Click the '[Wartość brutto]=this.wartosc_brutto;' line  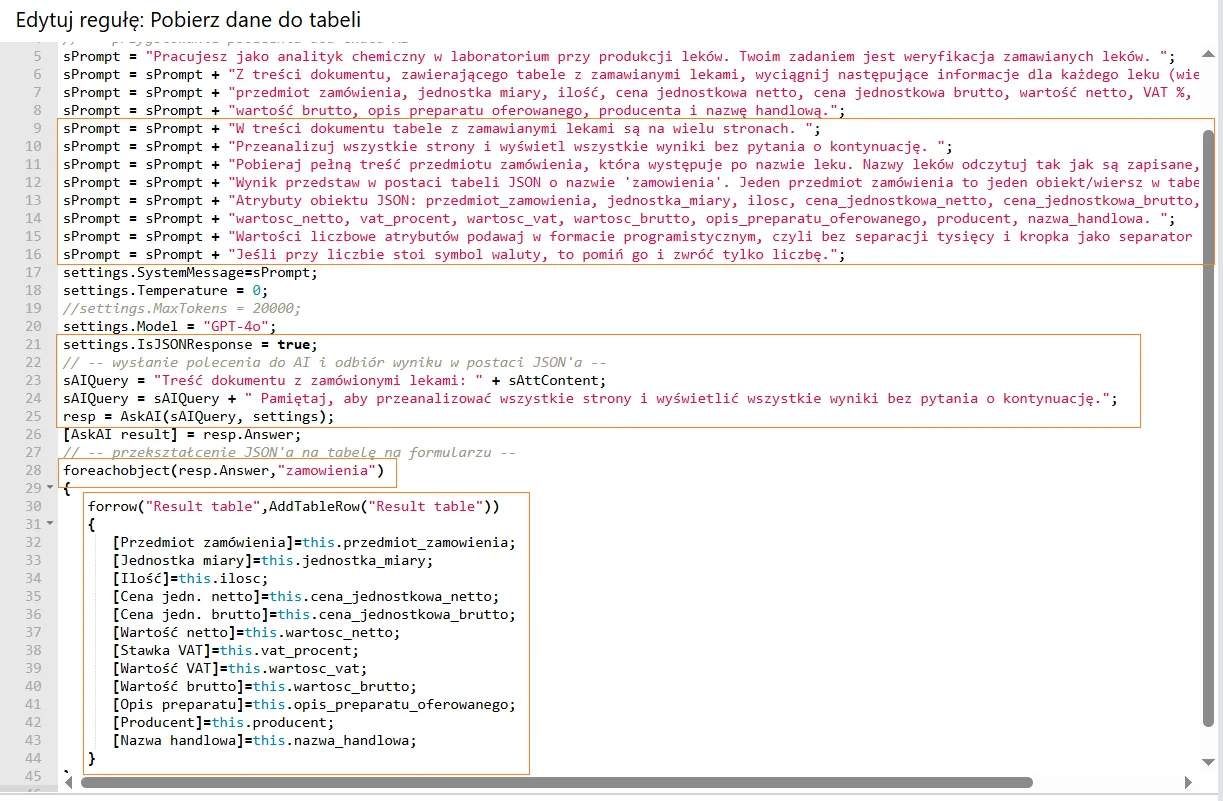click(264, 686)
